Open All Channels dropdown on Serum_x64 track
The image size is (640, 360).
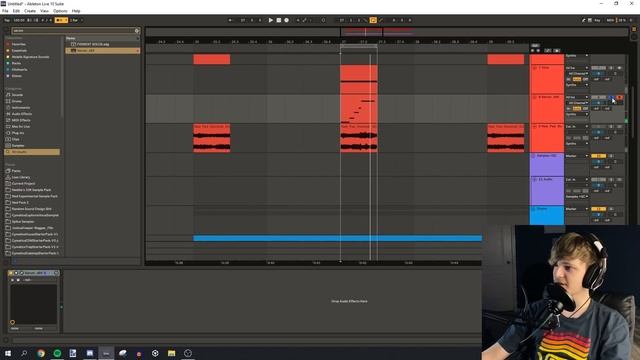point(577,103)
